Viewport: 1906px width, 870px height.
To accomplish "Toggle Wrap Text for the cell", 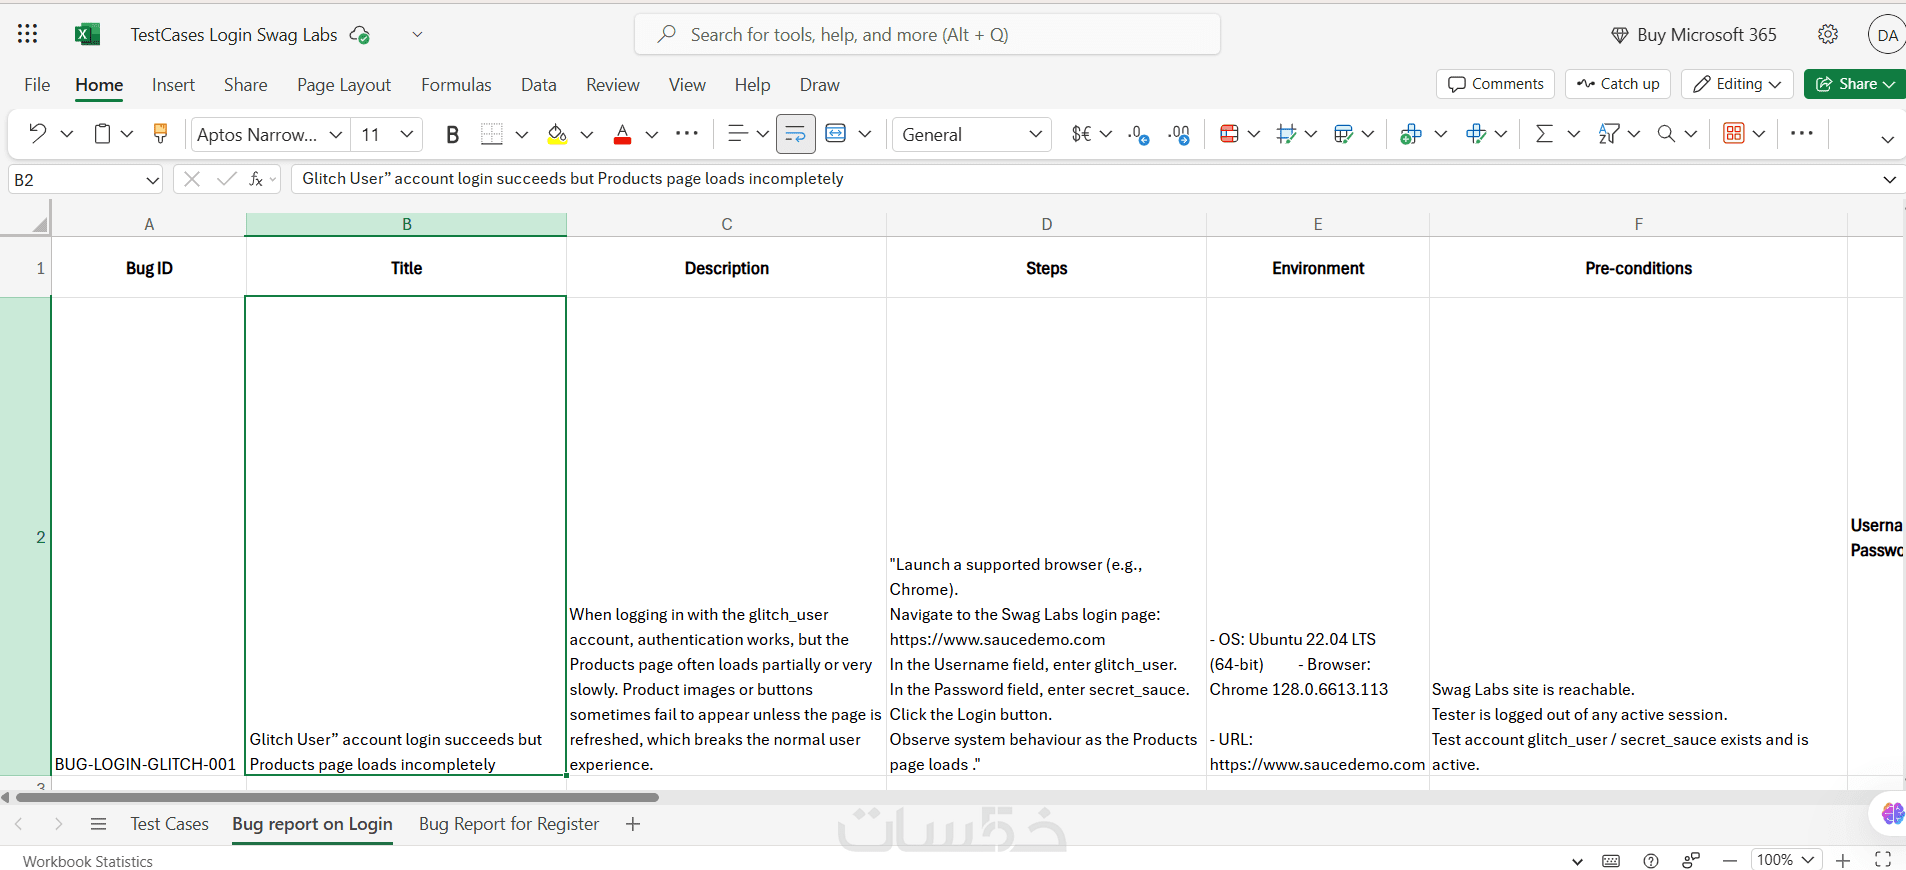I will point(796,134).
